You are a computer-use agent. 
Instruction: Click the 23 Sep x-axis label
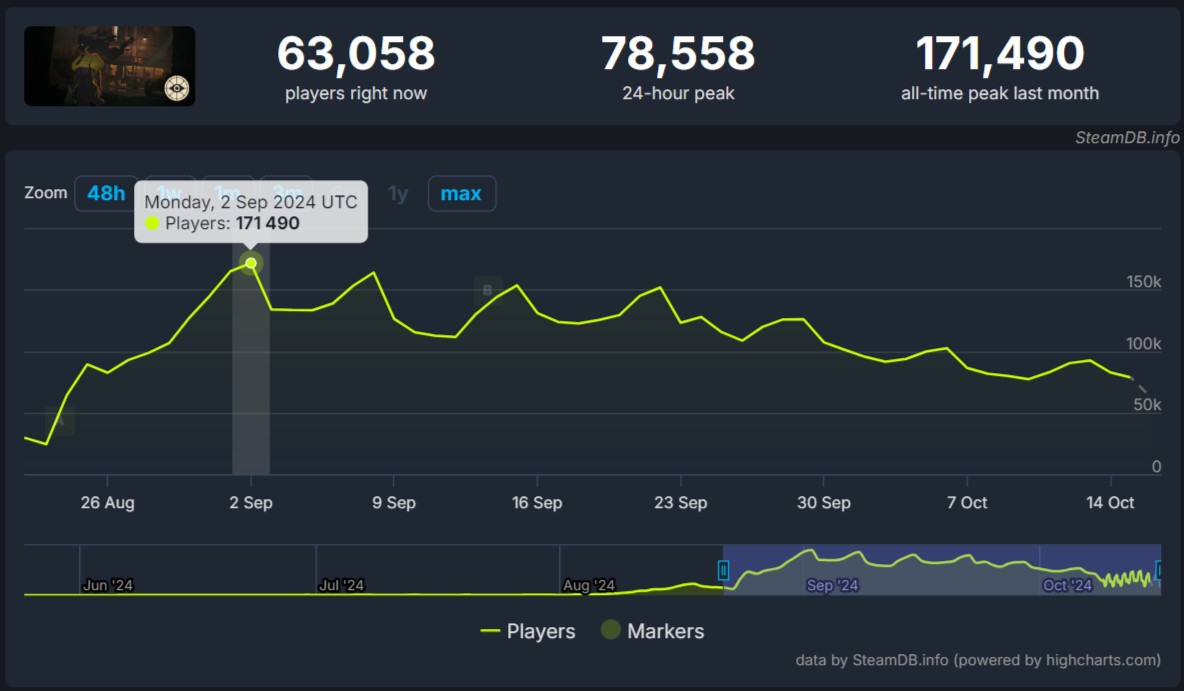coord(680,502)
